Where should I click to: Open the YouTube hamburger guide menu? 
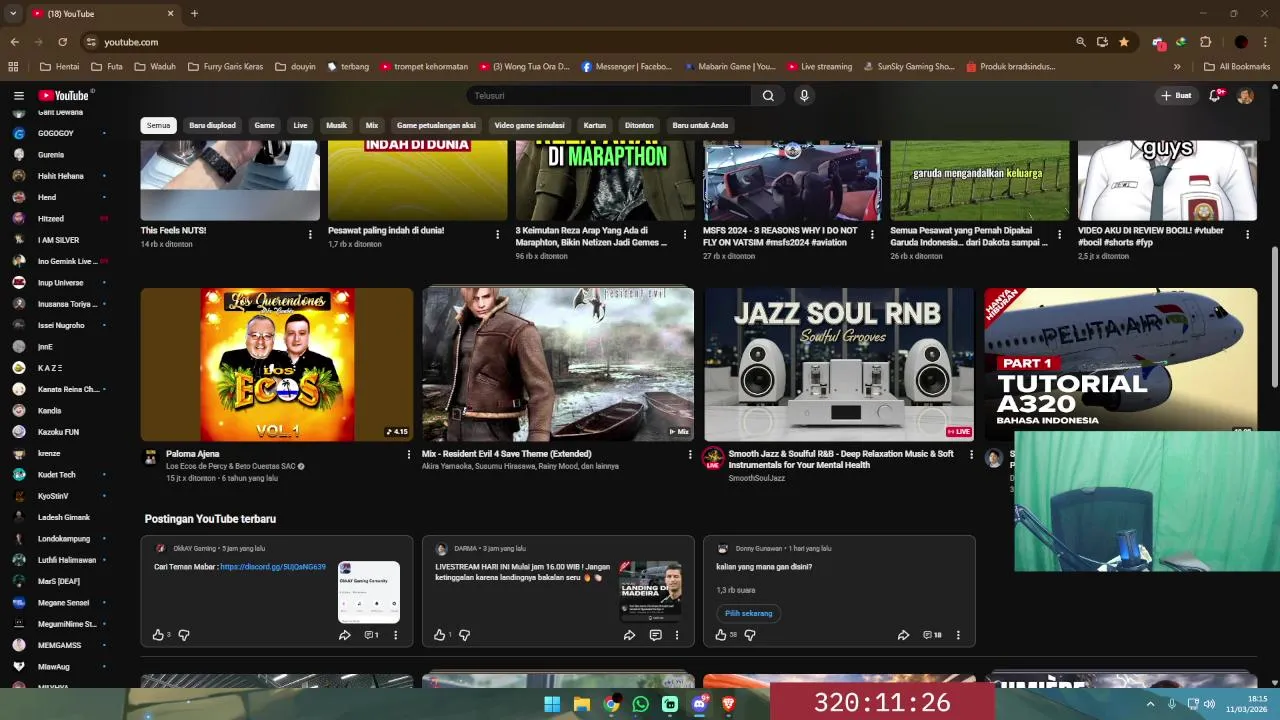[18, 96]
